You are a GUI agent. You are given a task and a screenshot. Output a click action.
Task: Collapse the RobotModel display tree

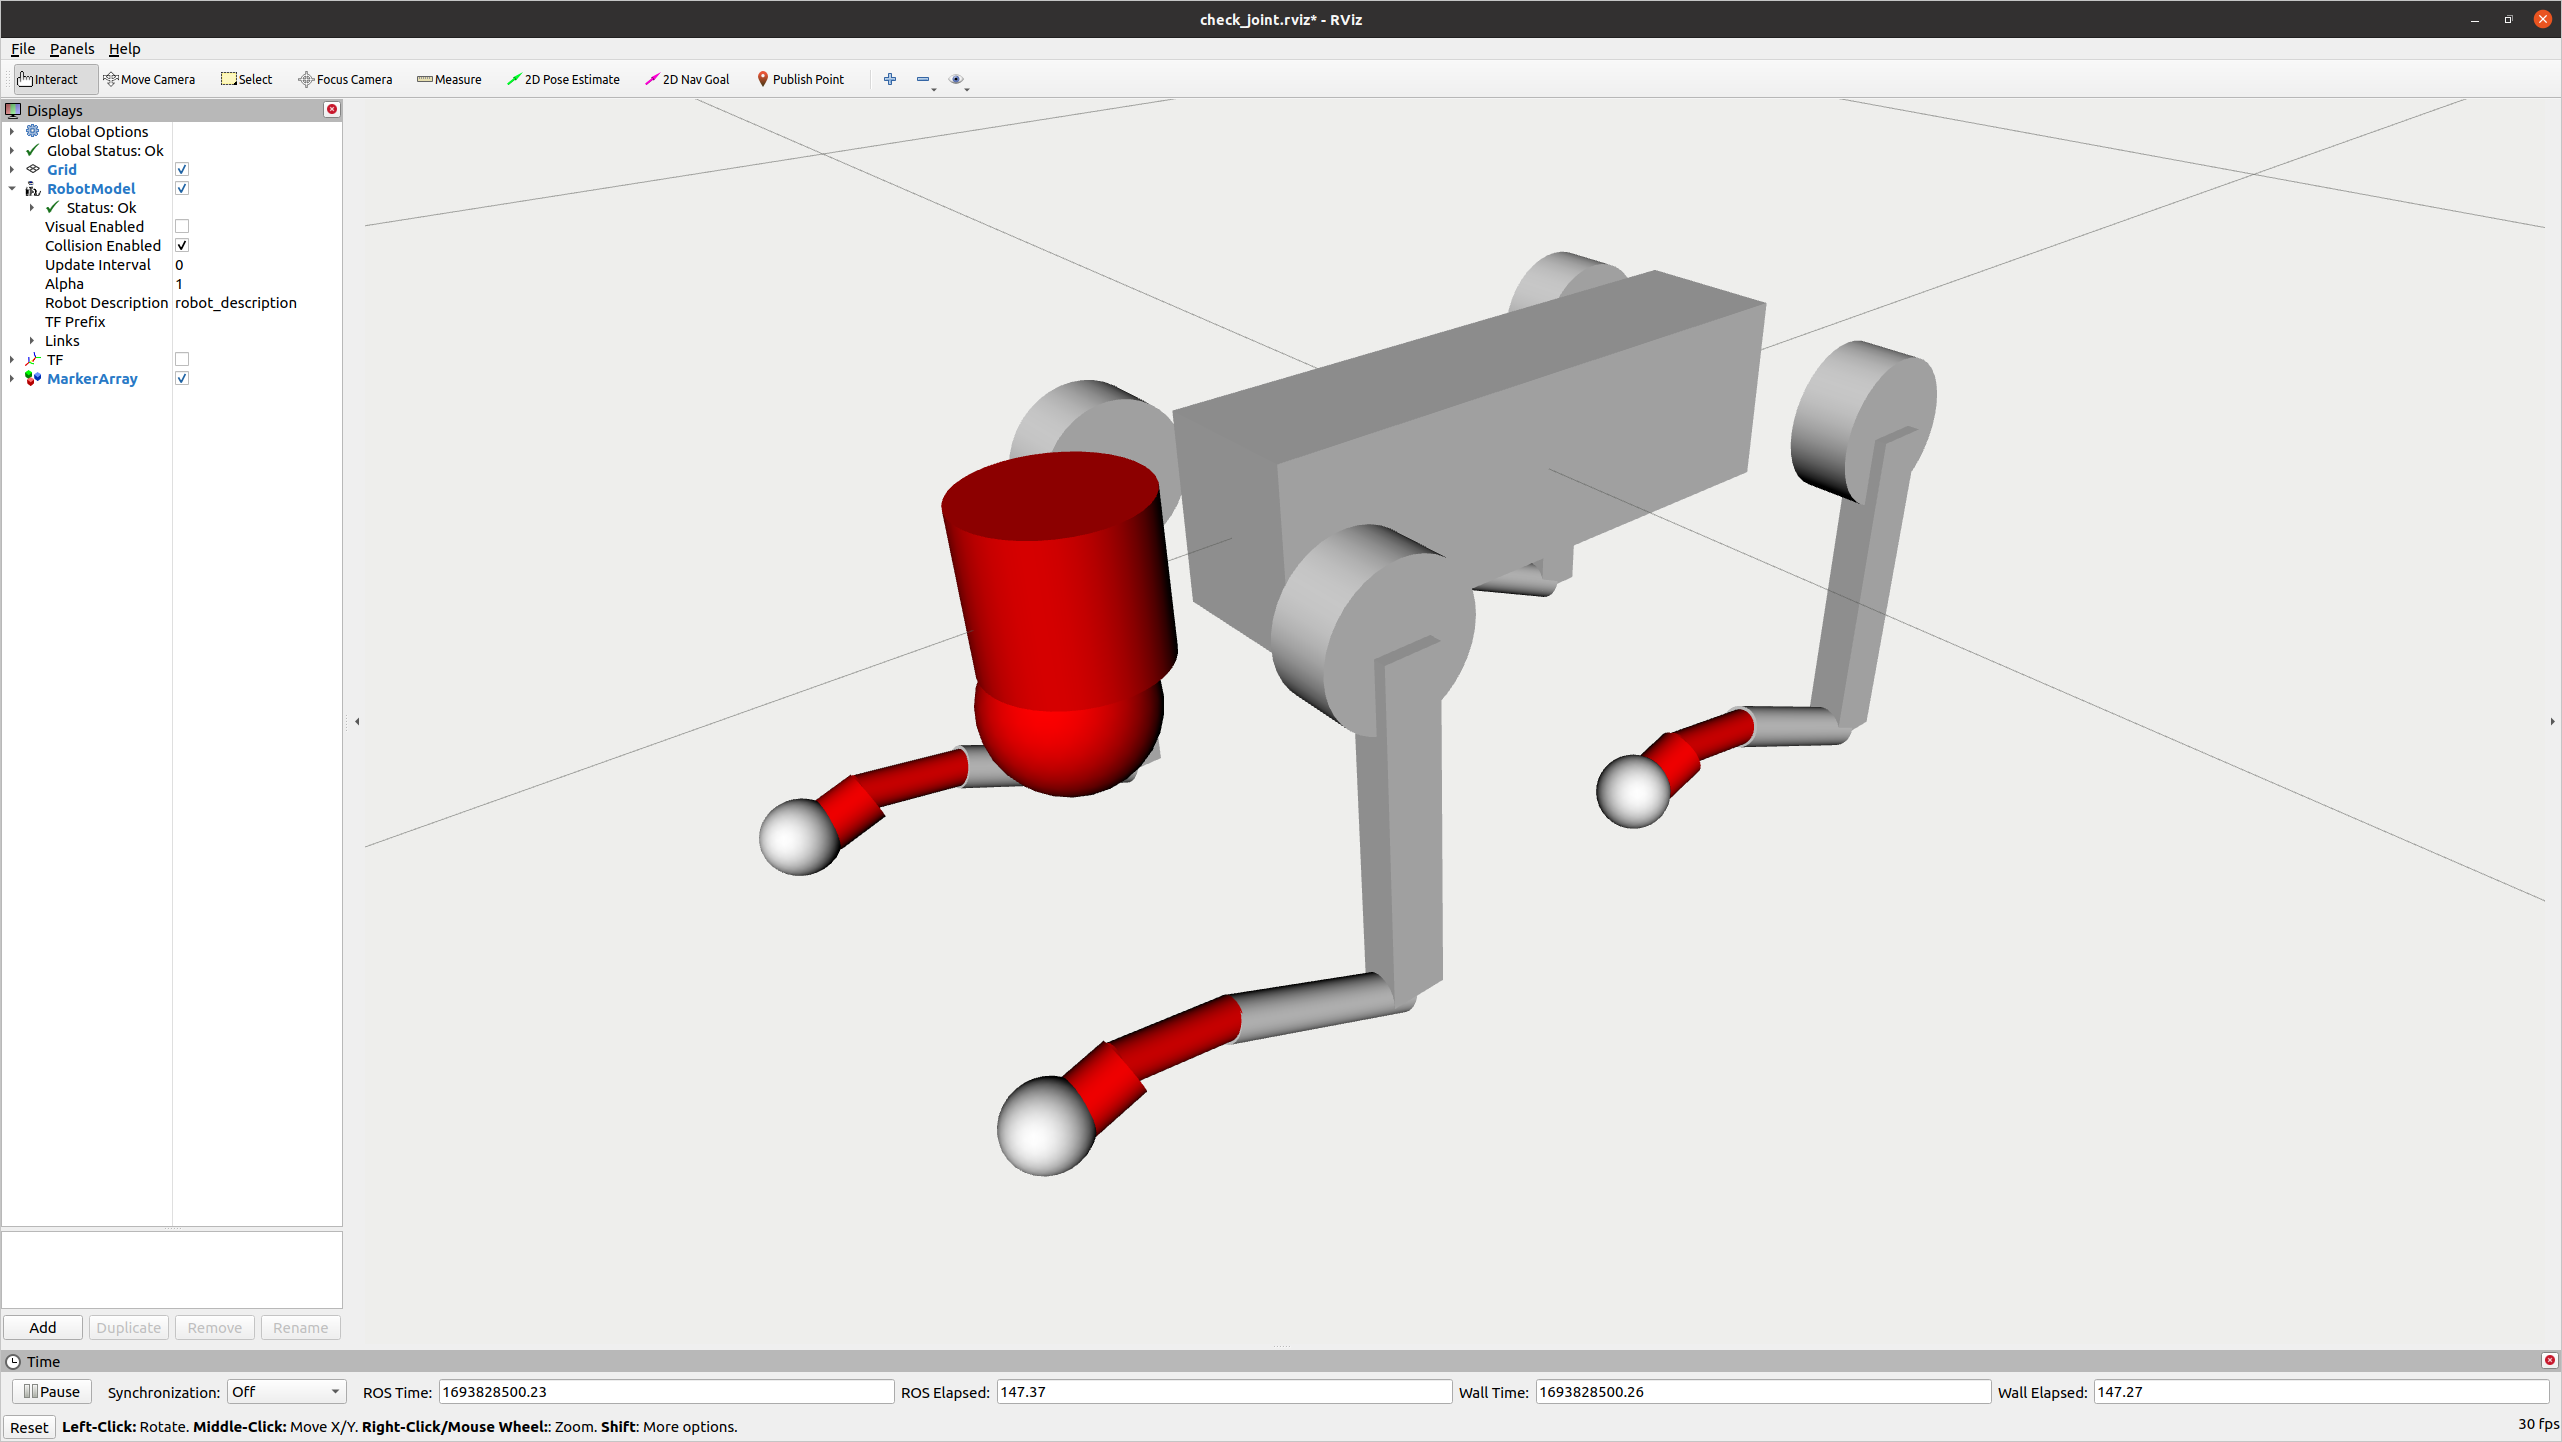12,189
